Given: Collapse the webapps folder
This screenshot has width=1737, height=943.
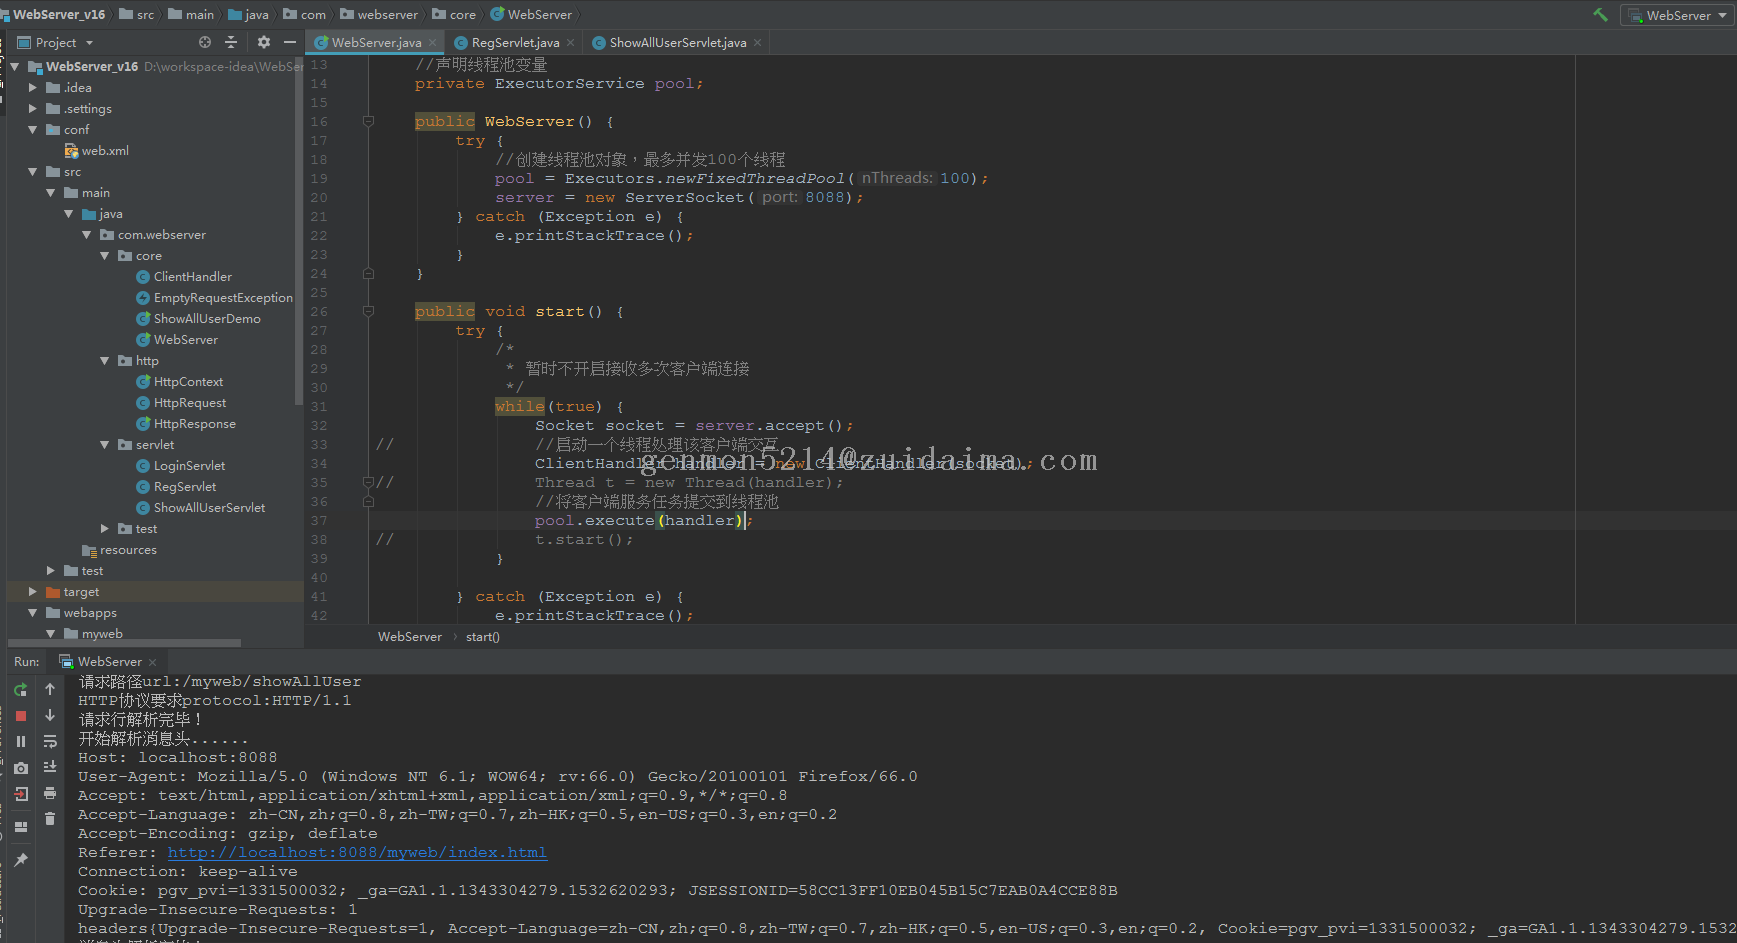Looking at the screenshot, I should click(x=33, y=613).
